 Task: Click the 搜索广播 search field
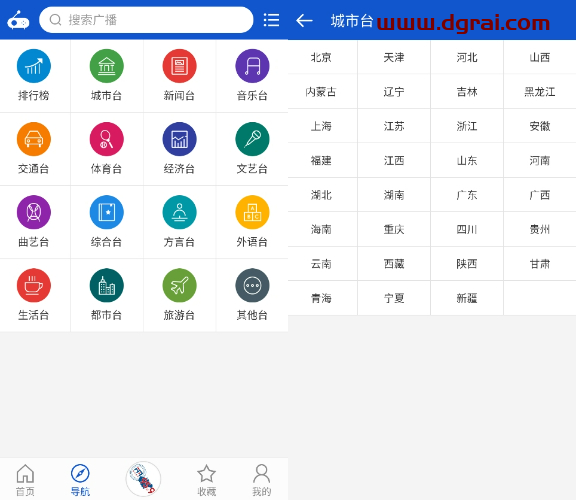point(146,20)
